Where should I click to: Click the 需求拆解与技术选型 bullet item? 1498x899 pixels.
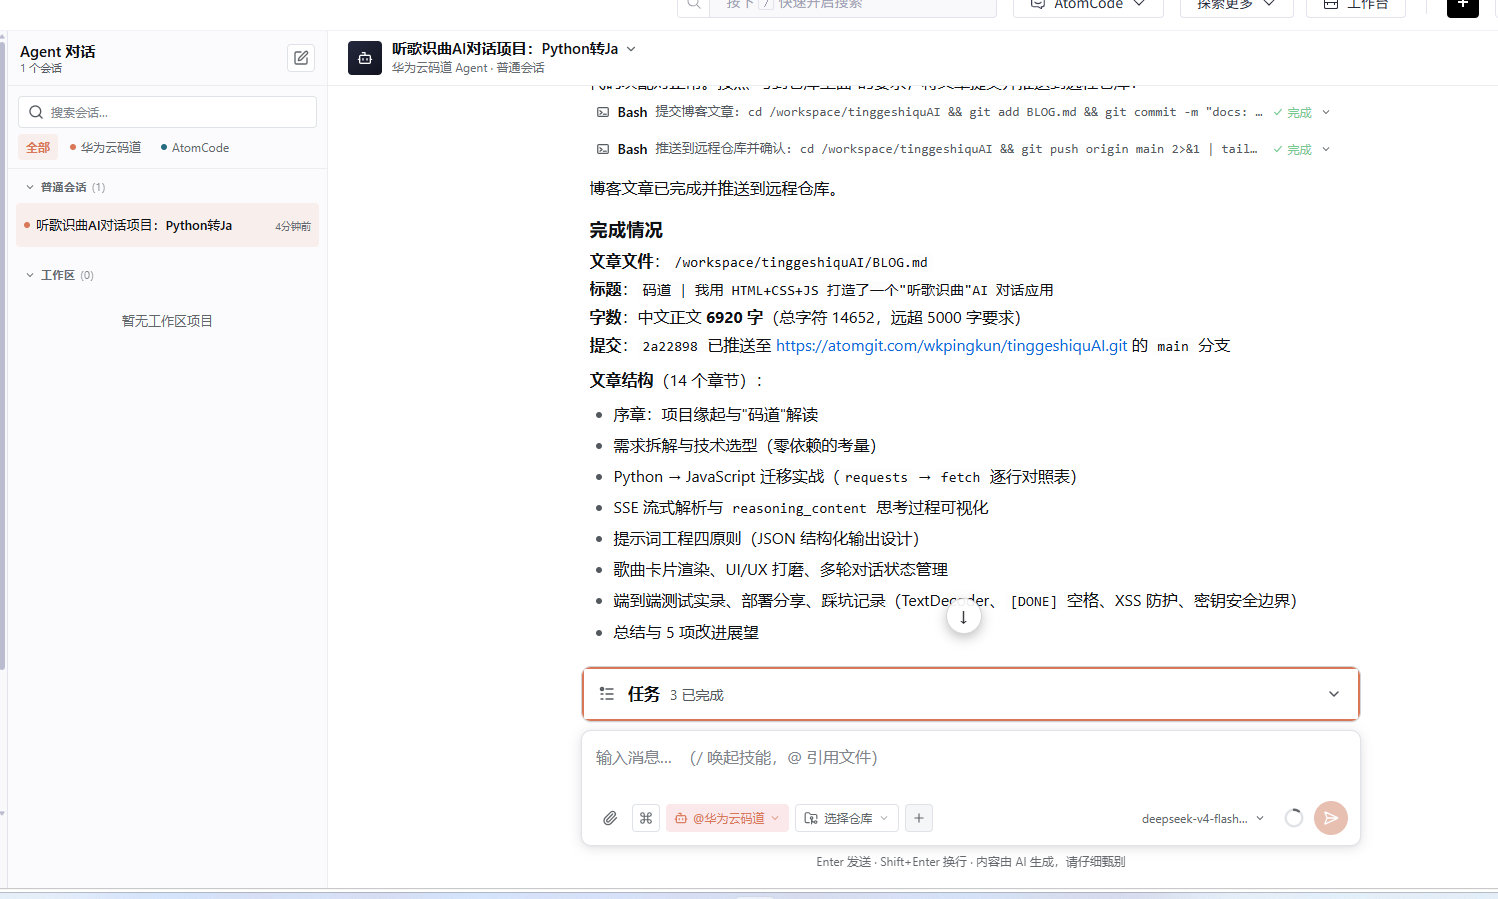[x=745, y=445]
